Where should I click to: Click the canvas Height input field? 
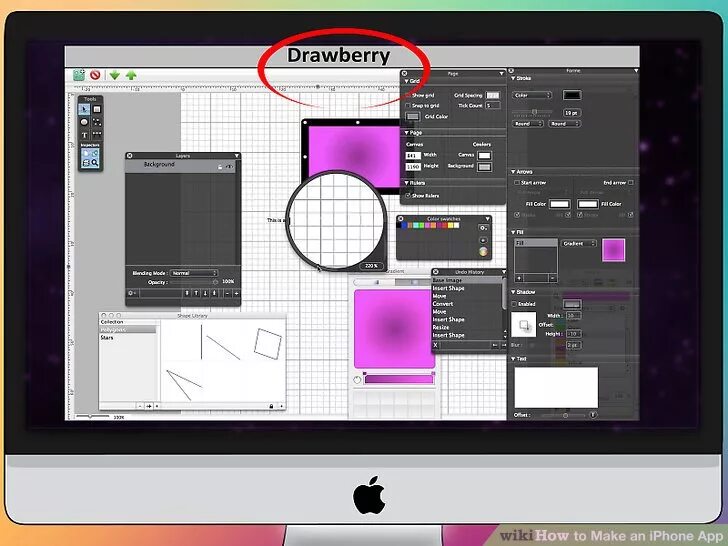point(413,166)
